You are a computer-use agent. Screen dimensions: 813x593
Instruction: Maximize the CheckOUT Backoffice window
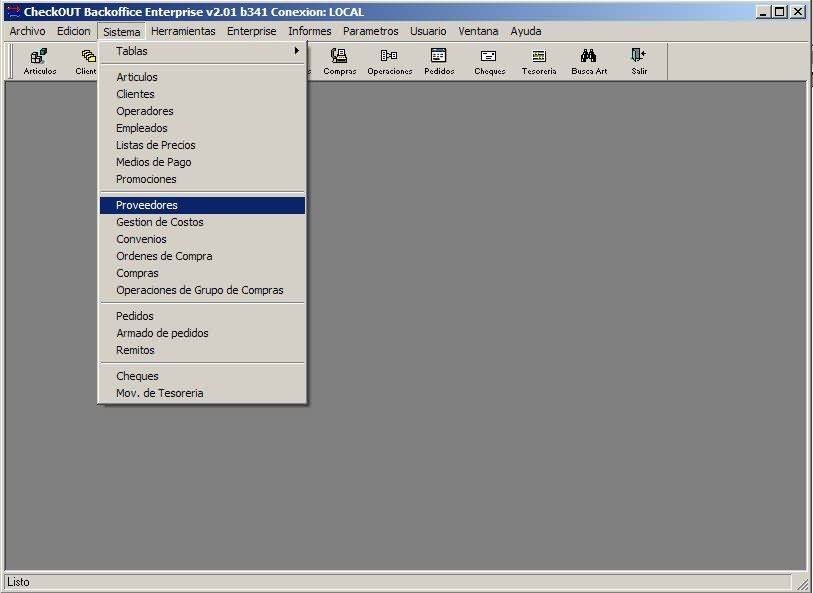tap(779, 12)
